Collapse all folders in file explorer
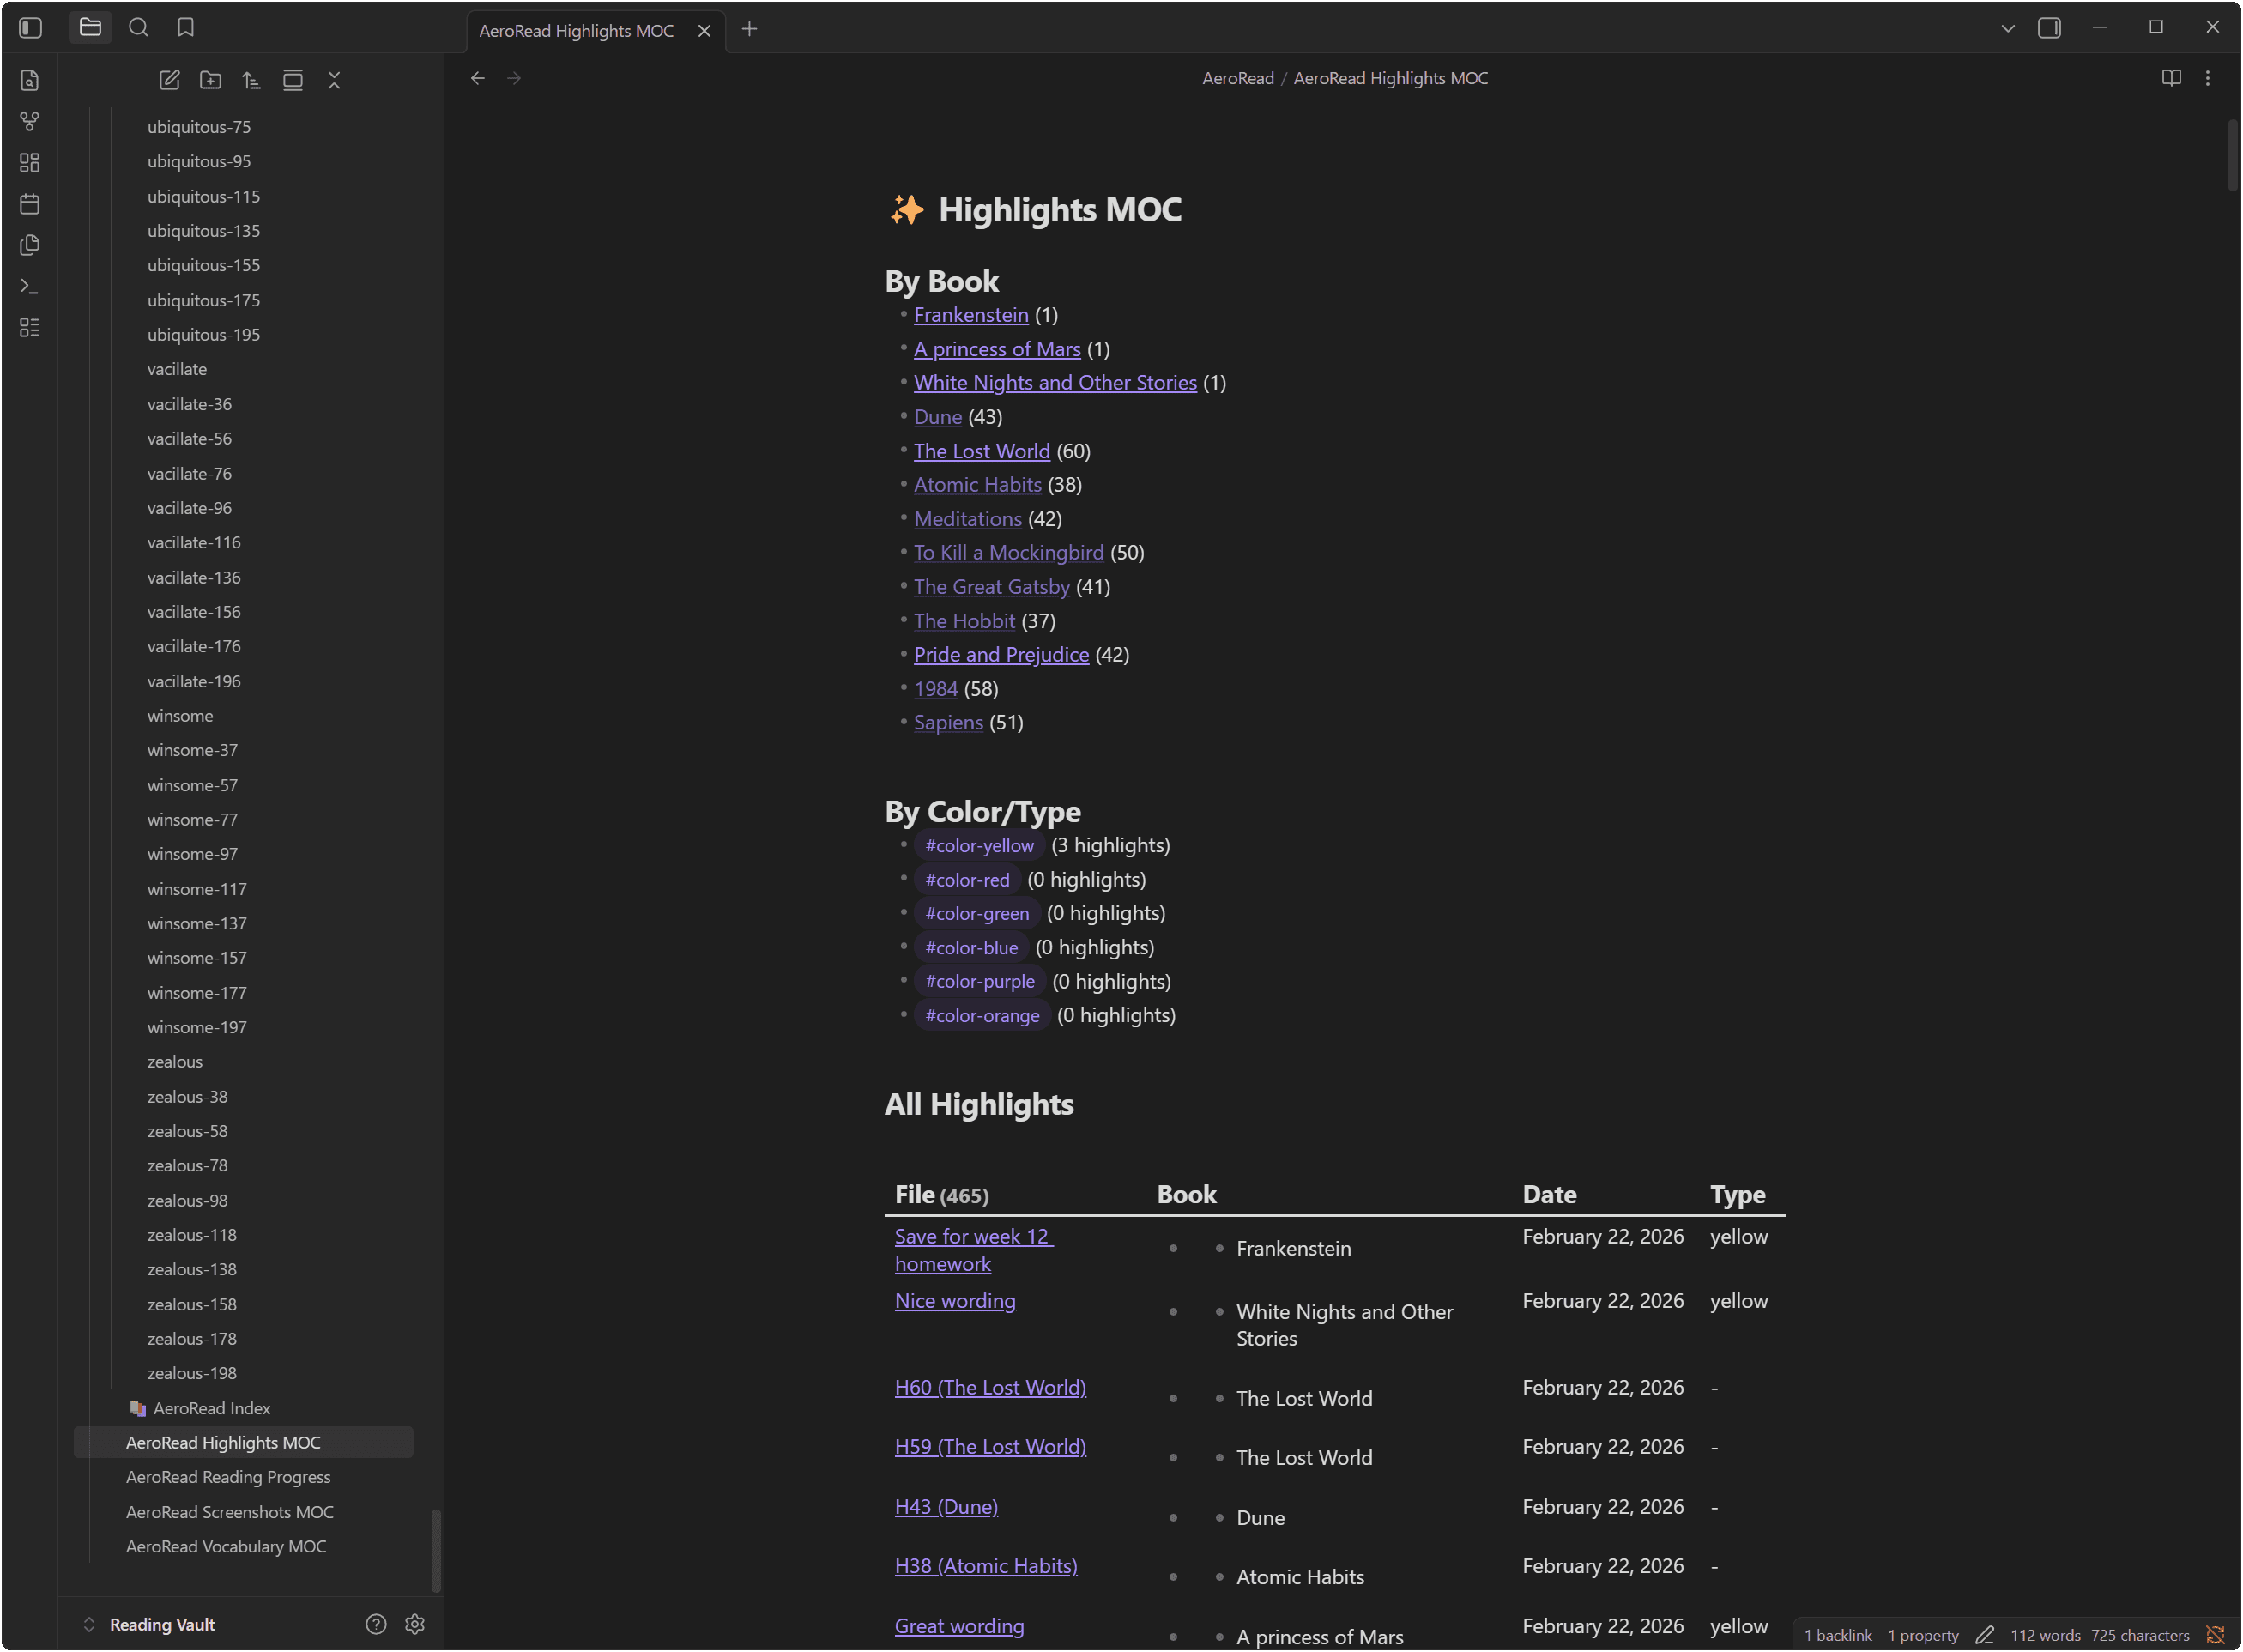 click(334, 80)
